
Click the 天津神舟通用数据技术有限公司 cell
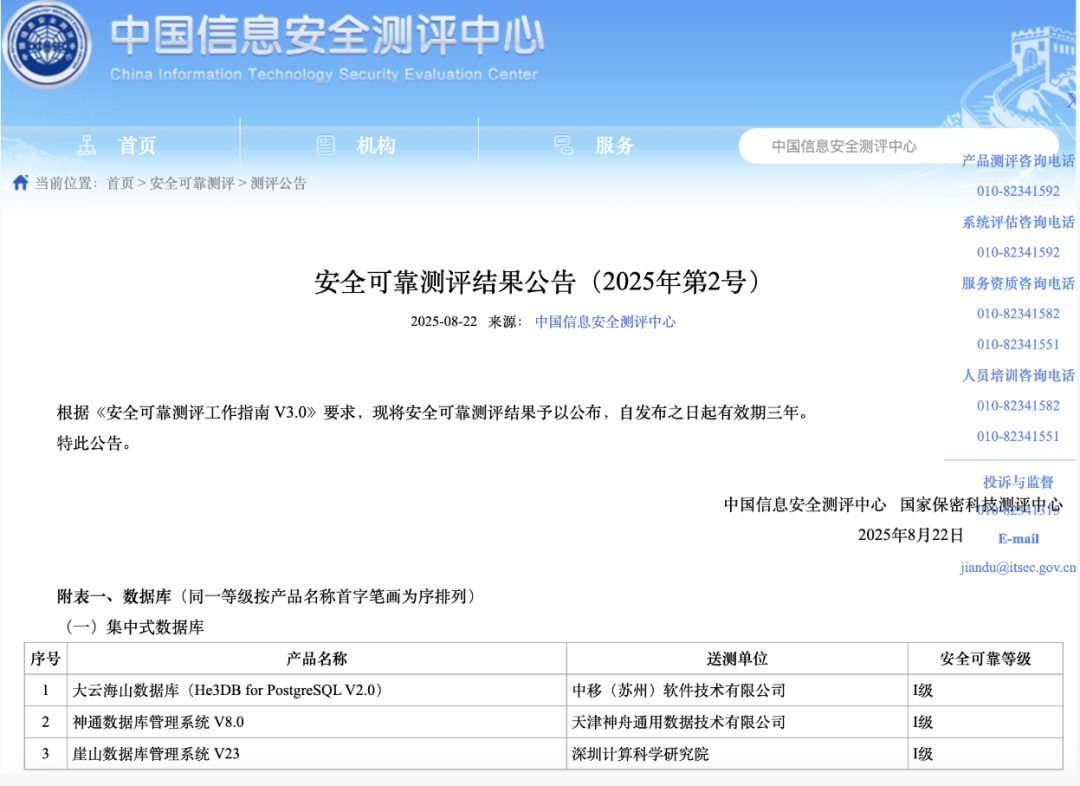click(737, 722)
